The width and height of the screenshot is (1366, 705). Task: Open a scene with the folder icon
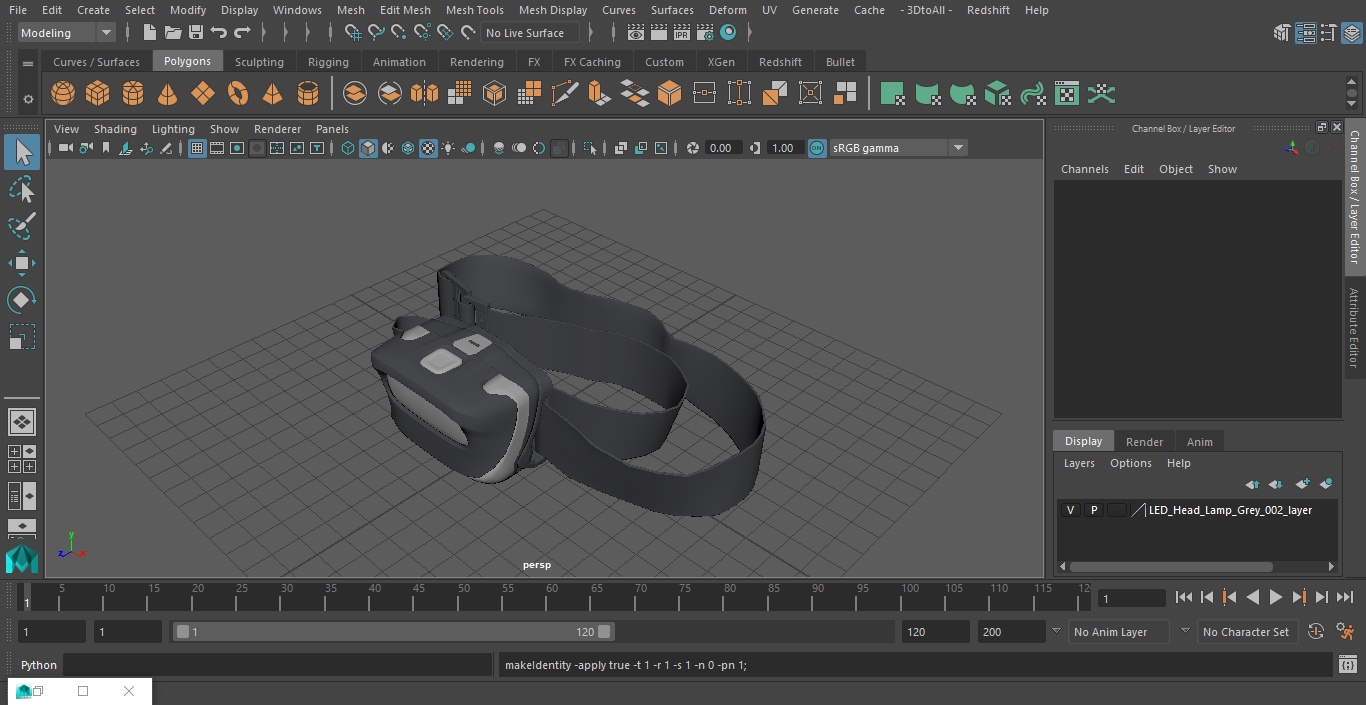[x=173, y=33]
